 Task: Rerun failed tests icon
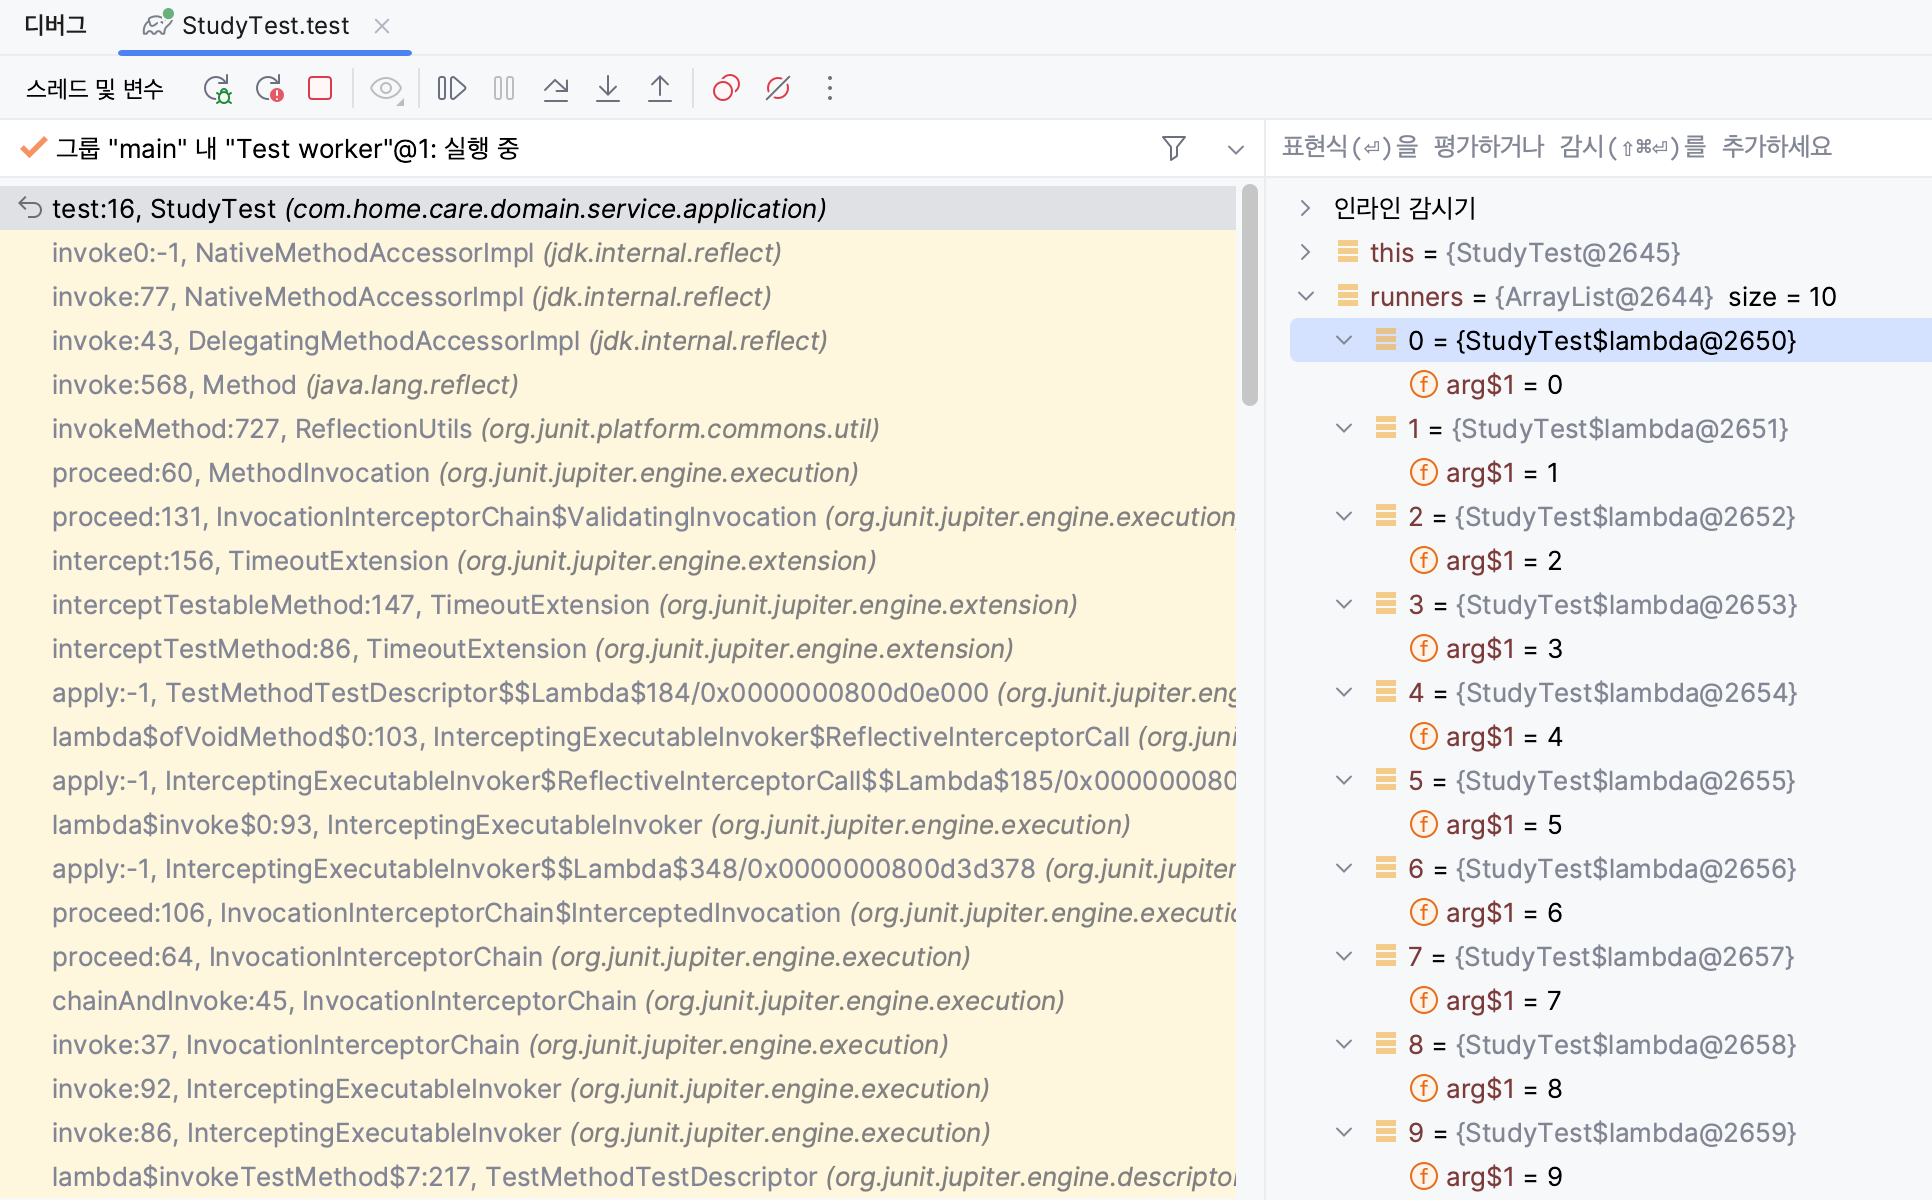click(x=269, y=89)
